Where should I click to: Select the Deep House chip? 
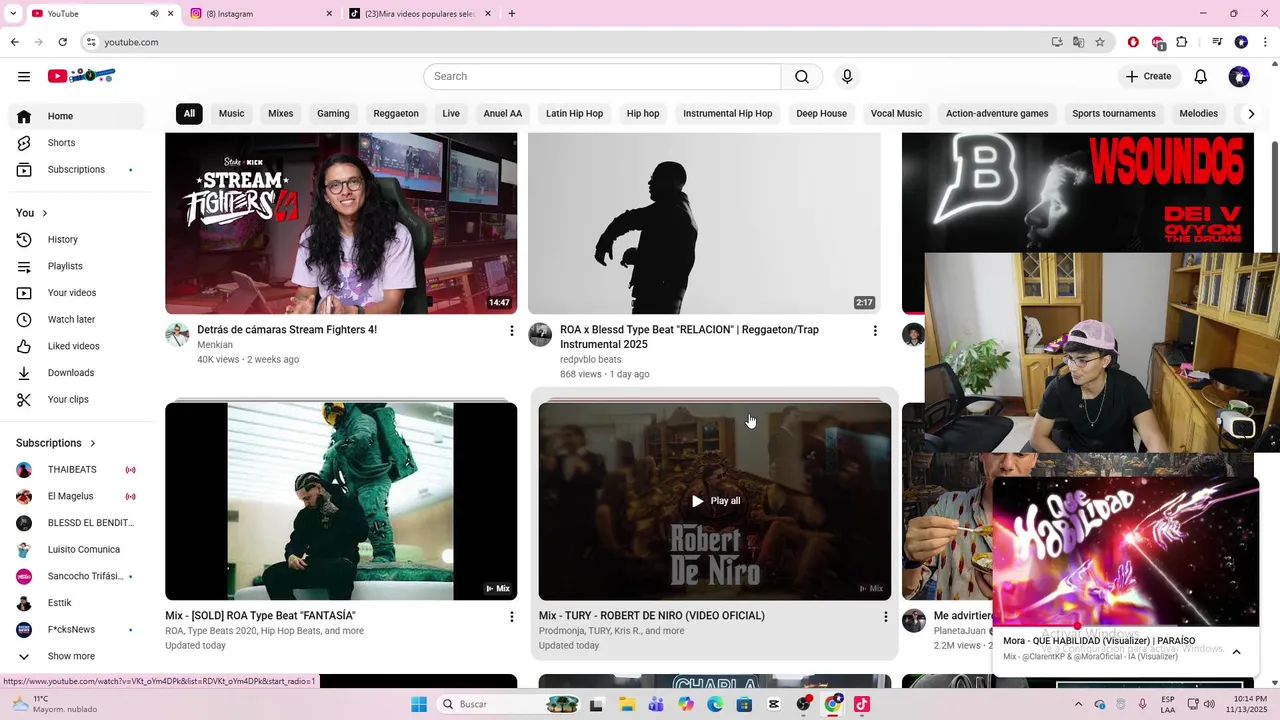coord(821,114)
